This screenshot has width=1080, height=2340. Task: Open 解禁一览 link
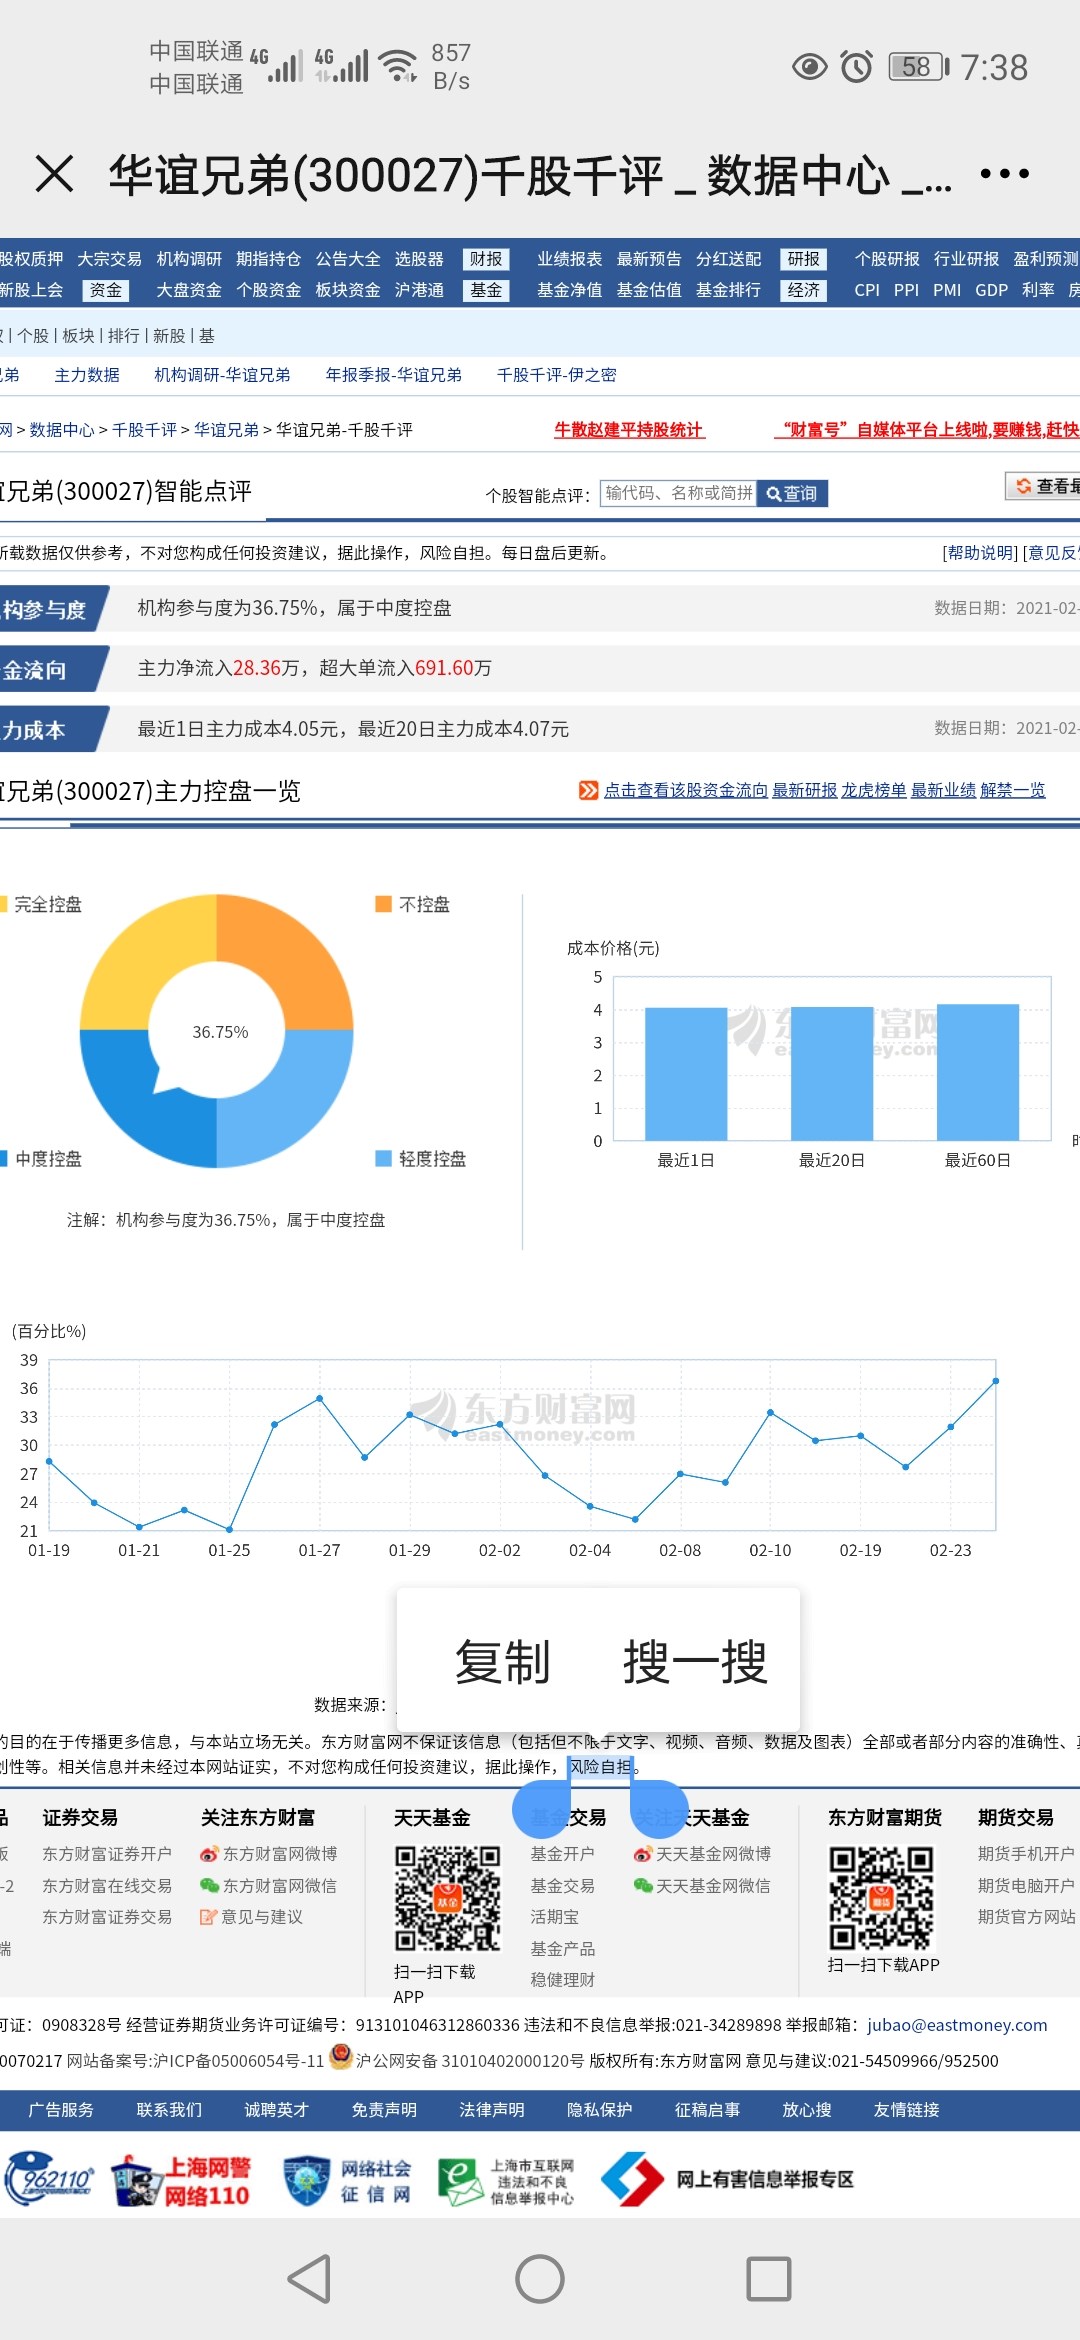[1013, 790]
